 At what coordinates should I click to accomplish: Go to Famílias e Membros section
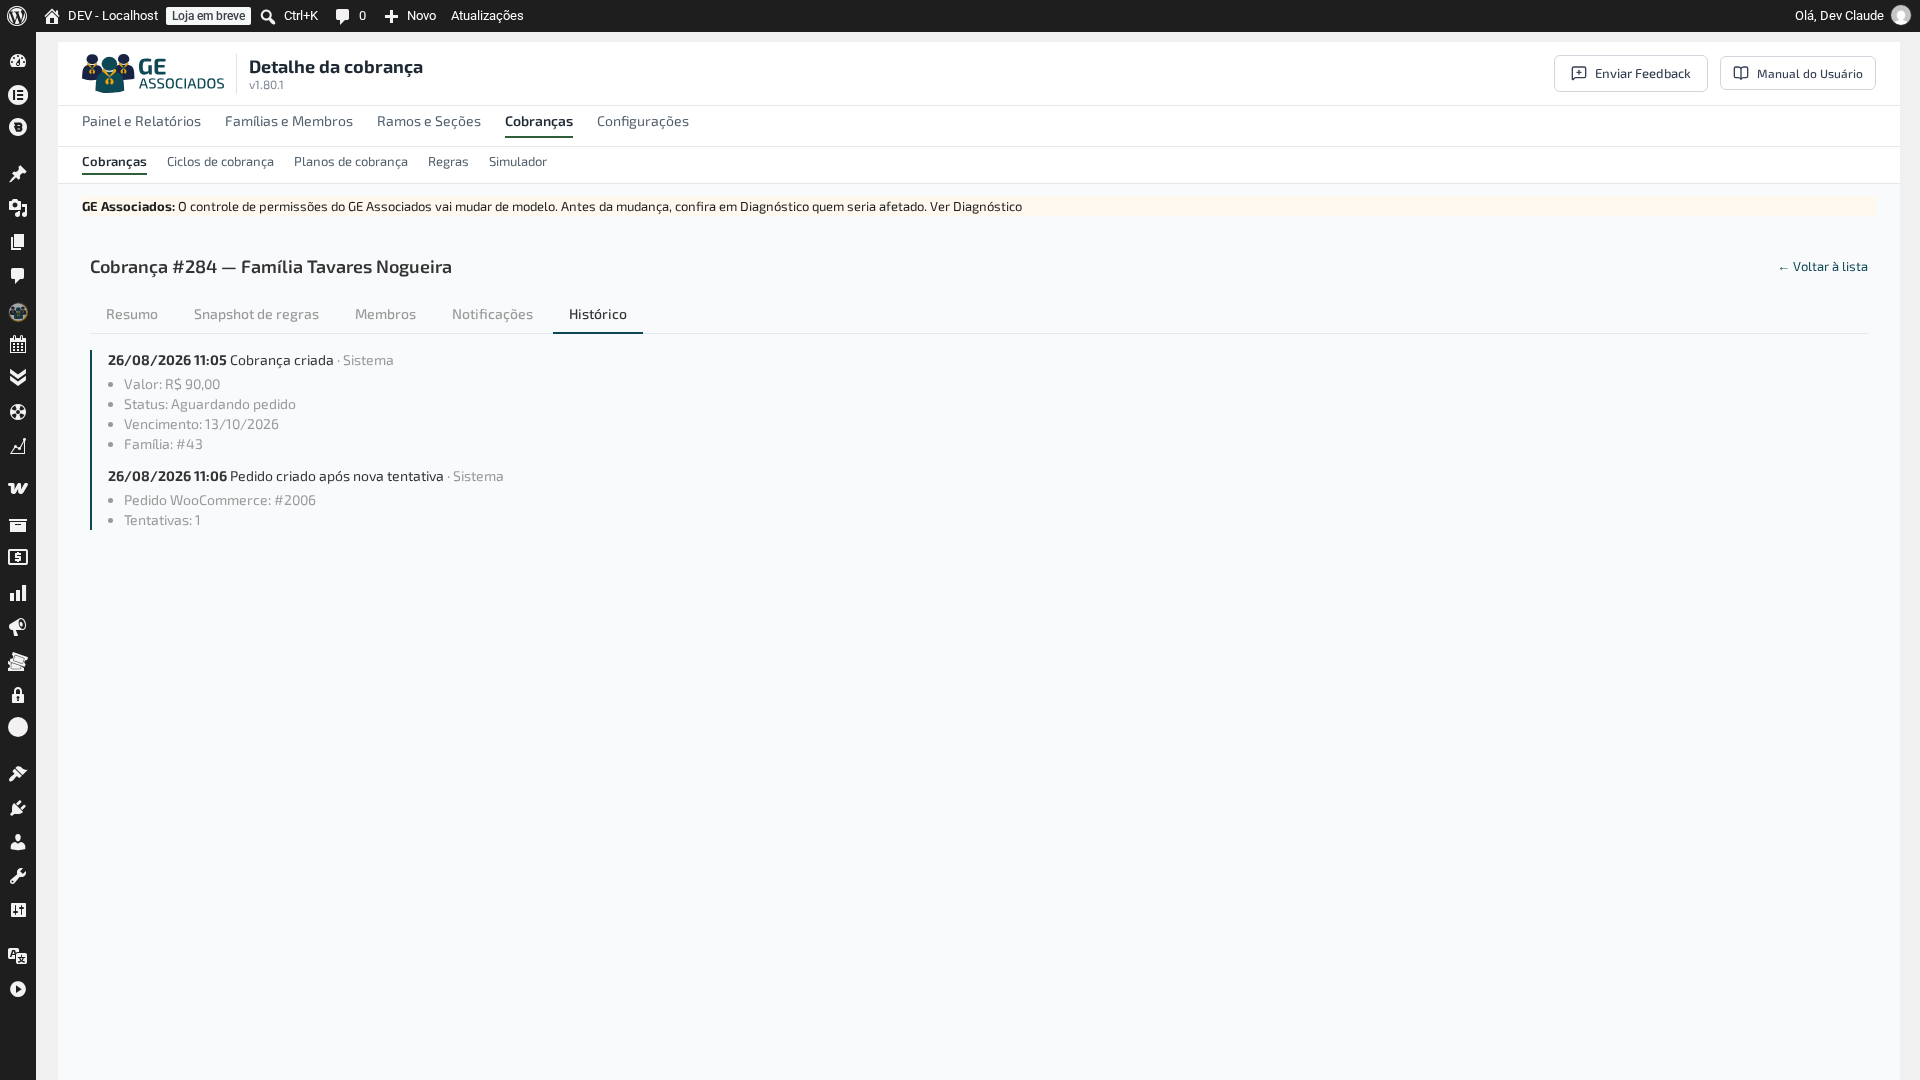(x=289, y=121)
